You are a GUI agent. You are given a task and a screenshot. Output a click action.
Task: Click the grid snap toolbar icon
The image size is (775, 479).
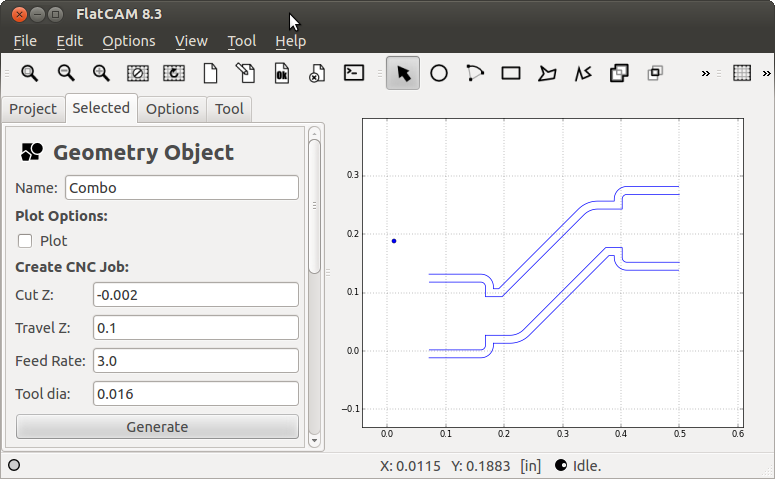click(742, 73)
